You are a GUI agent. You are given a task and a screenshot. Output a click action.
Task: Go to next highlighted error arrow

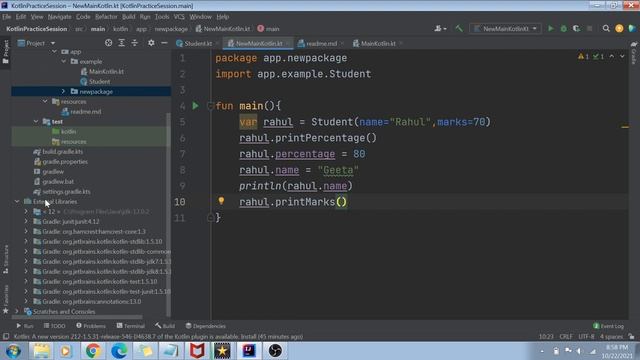[x=622, y=57]
